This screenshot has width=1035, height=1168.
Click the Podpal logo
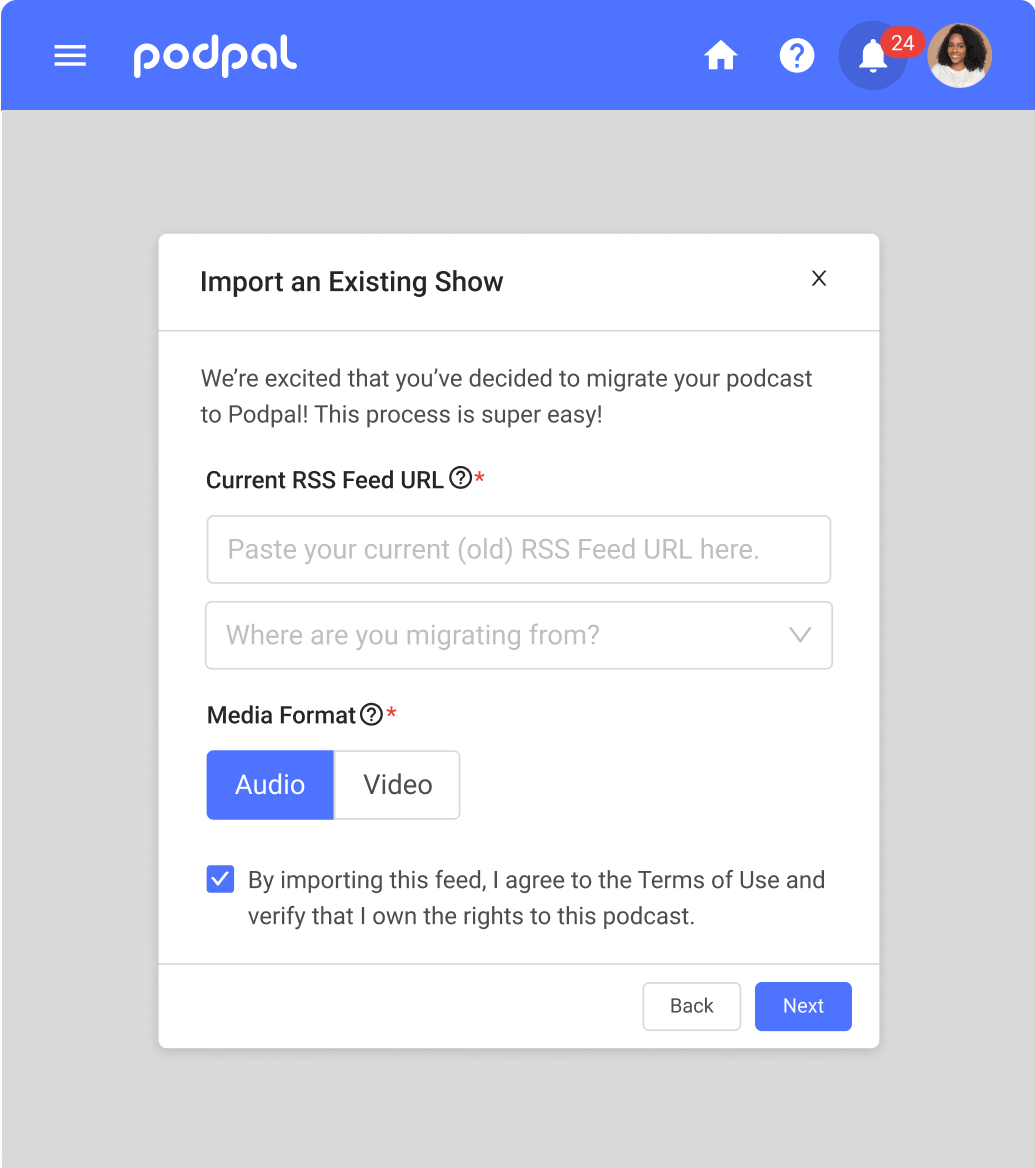click(215, 56)
